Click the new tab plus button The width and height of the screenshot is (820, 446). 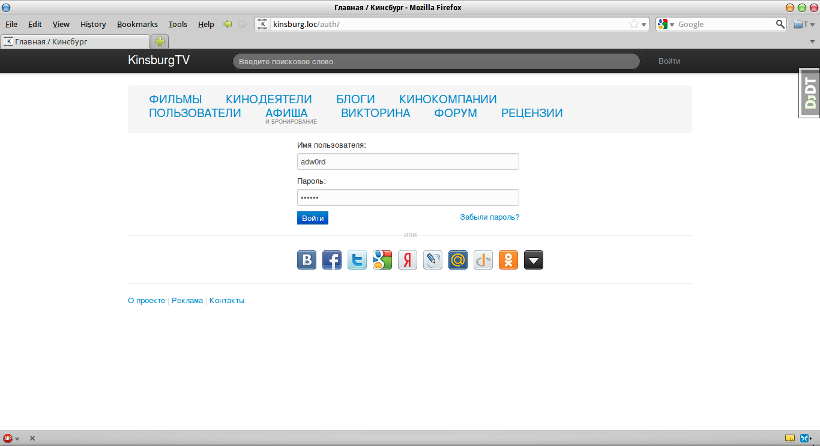(x=160, y=41)
